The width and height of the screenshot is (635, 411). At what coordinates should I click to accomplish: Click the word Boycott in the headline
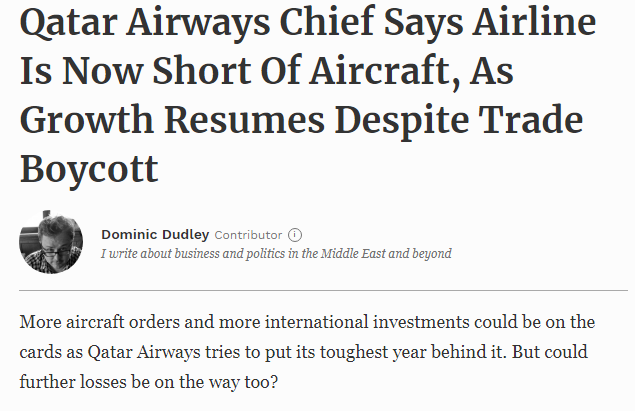(89, 169)
